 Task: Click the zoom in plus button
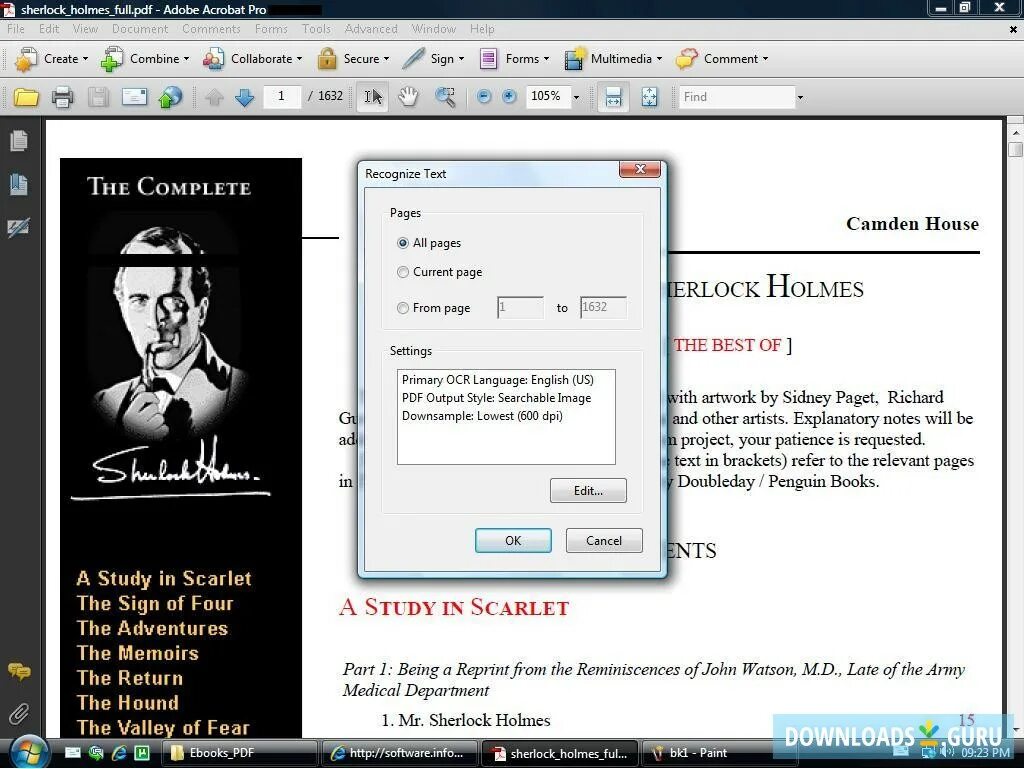509,97
